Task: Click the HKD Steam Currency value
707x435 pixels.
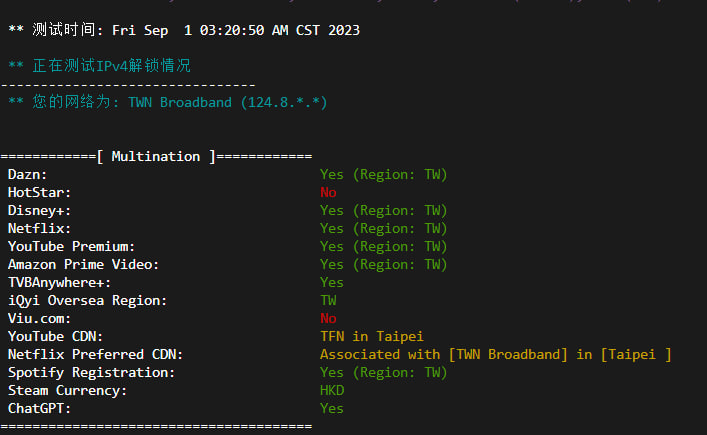Action: pyautogui.click(x=332, y=390)
